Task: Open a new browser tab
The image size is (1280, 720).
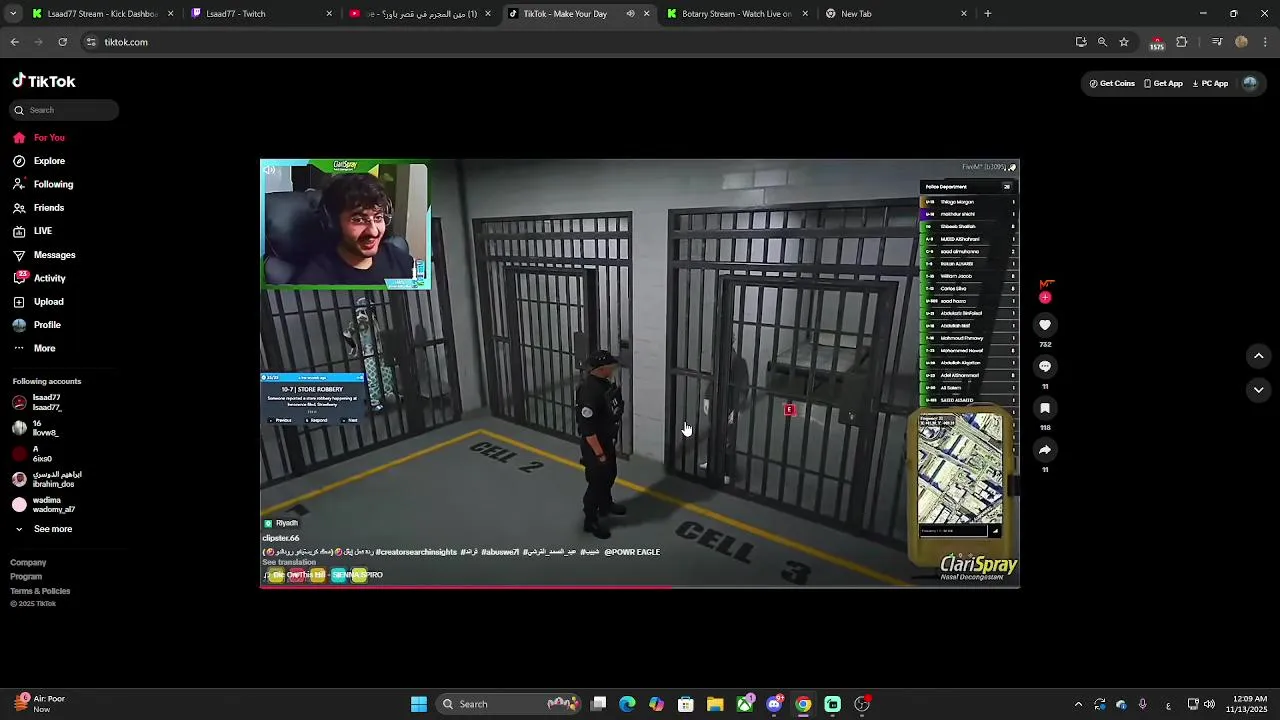Action: (x=987, y=14)
